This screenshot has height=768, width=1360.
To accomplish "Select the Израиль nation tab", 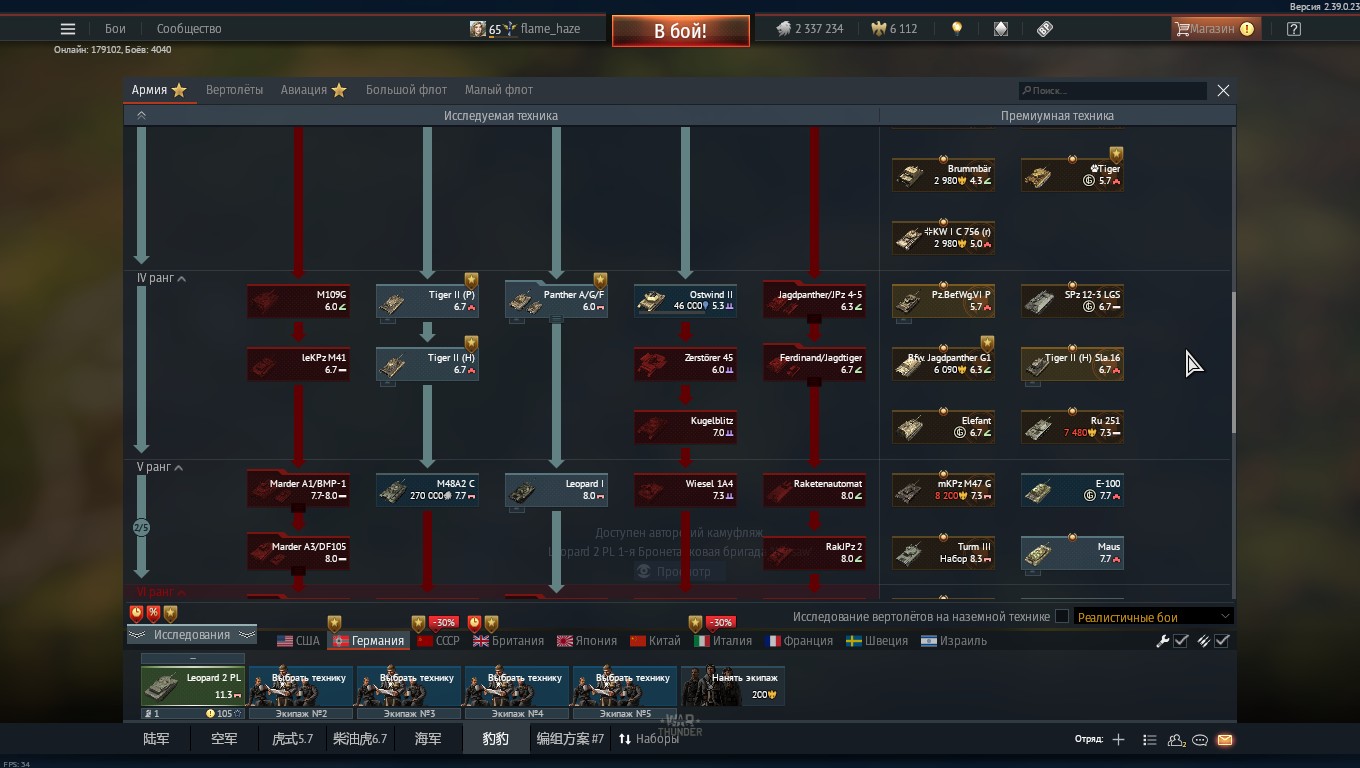I will [954, 641].
